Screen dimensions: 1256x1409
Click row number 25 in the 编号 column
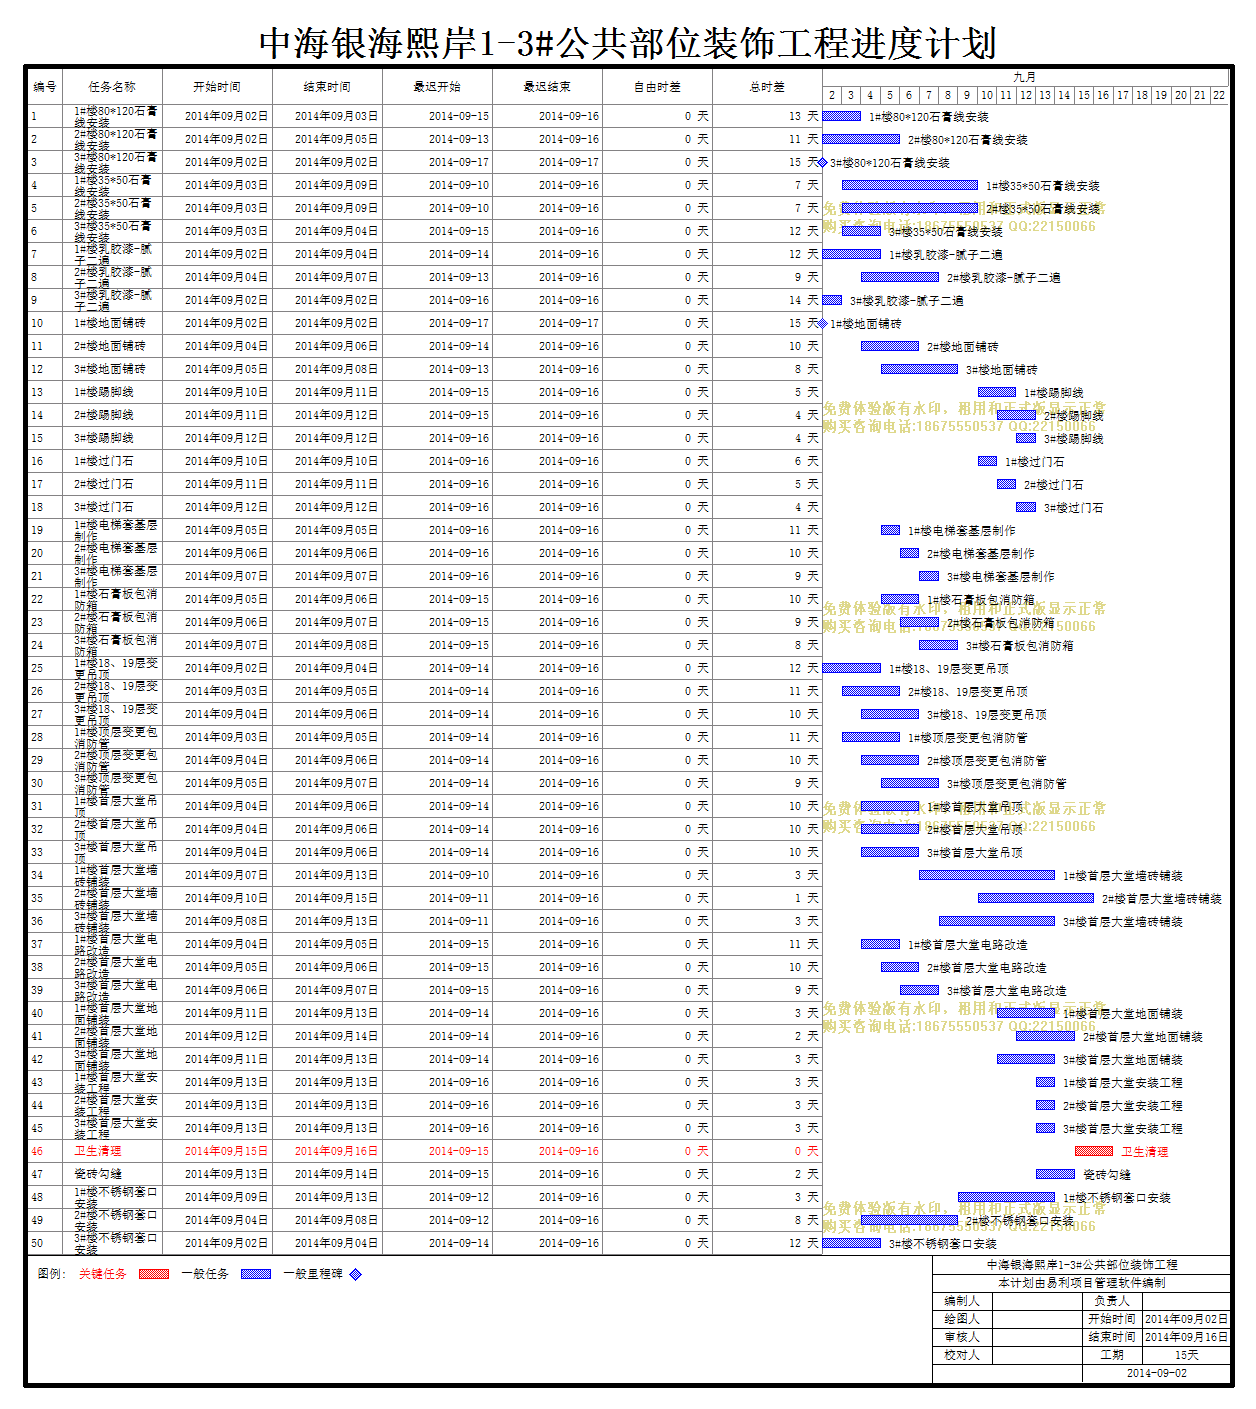pos(37,668)
